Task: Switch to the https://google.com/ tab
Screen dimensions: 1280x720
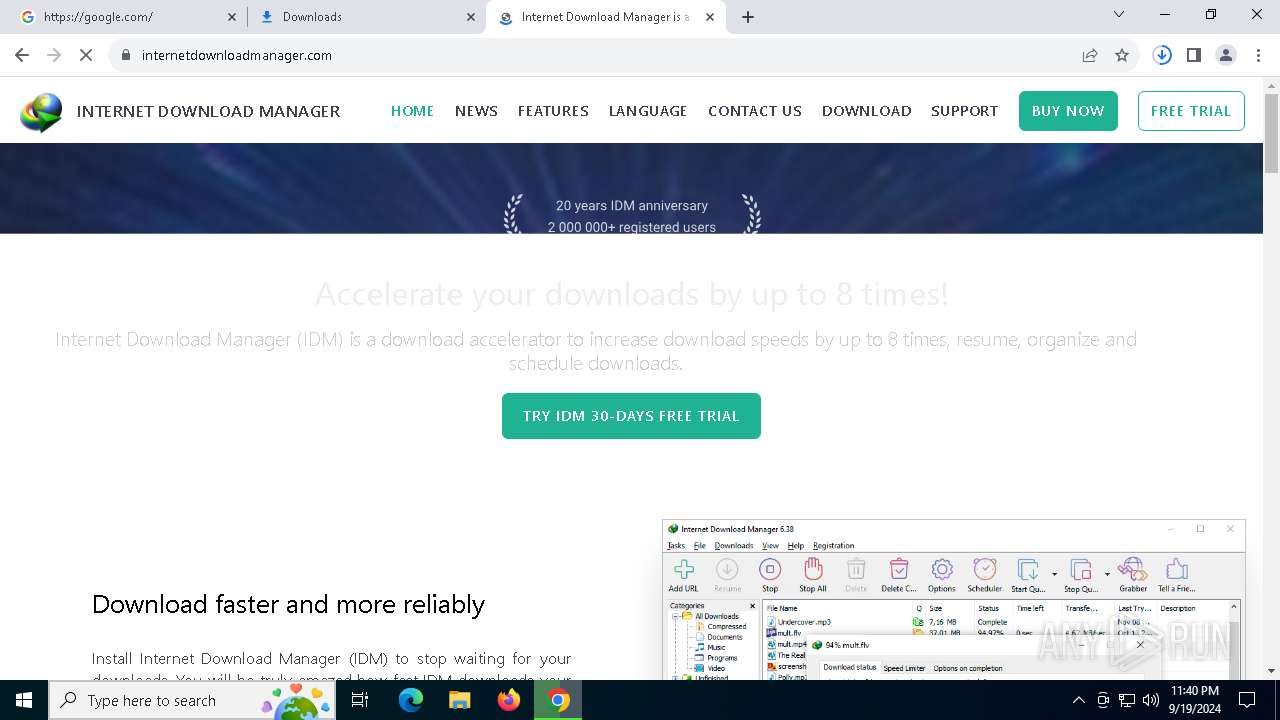Action: point(128,17)
